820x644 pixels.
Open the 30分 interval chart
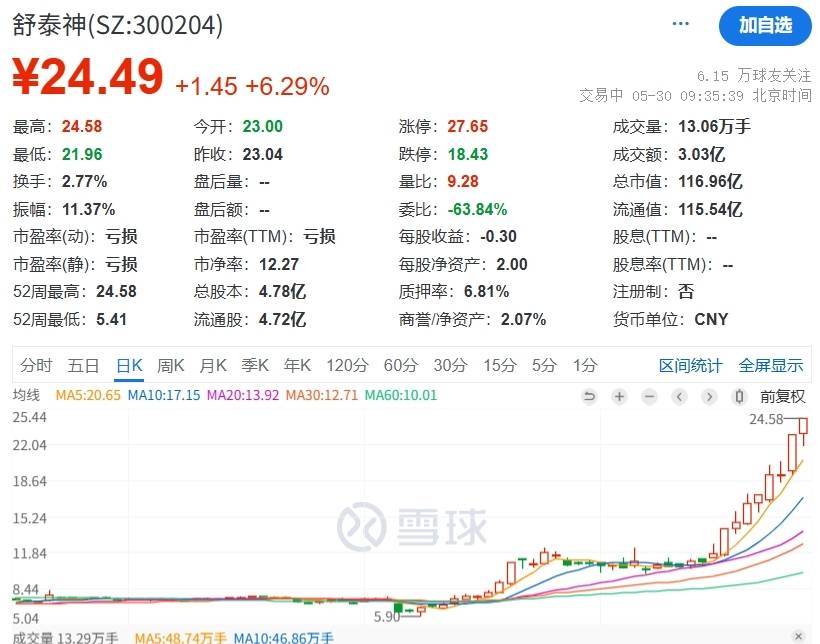pos(450,365)
